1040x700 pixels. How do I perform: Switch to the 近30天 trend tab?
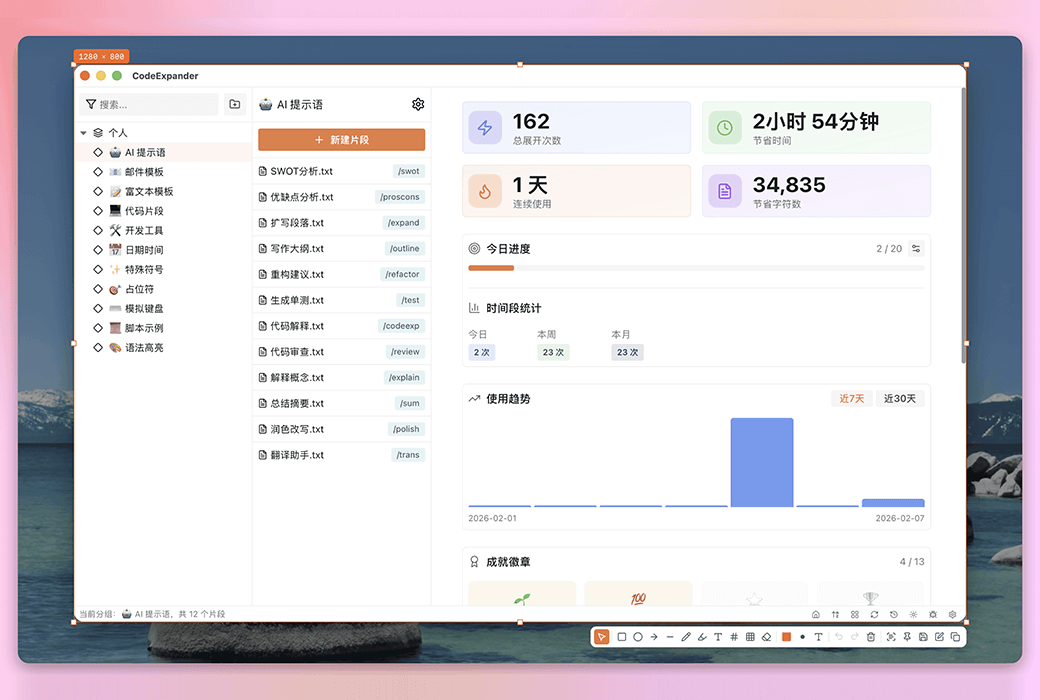[898, 398]
